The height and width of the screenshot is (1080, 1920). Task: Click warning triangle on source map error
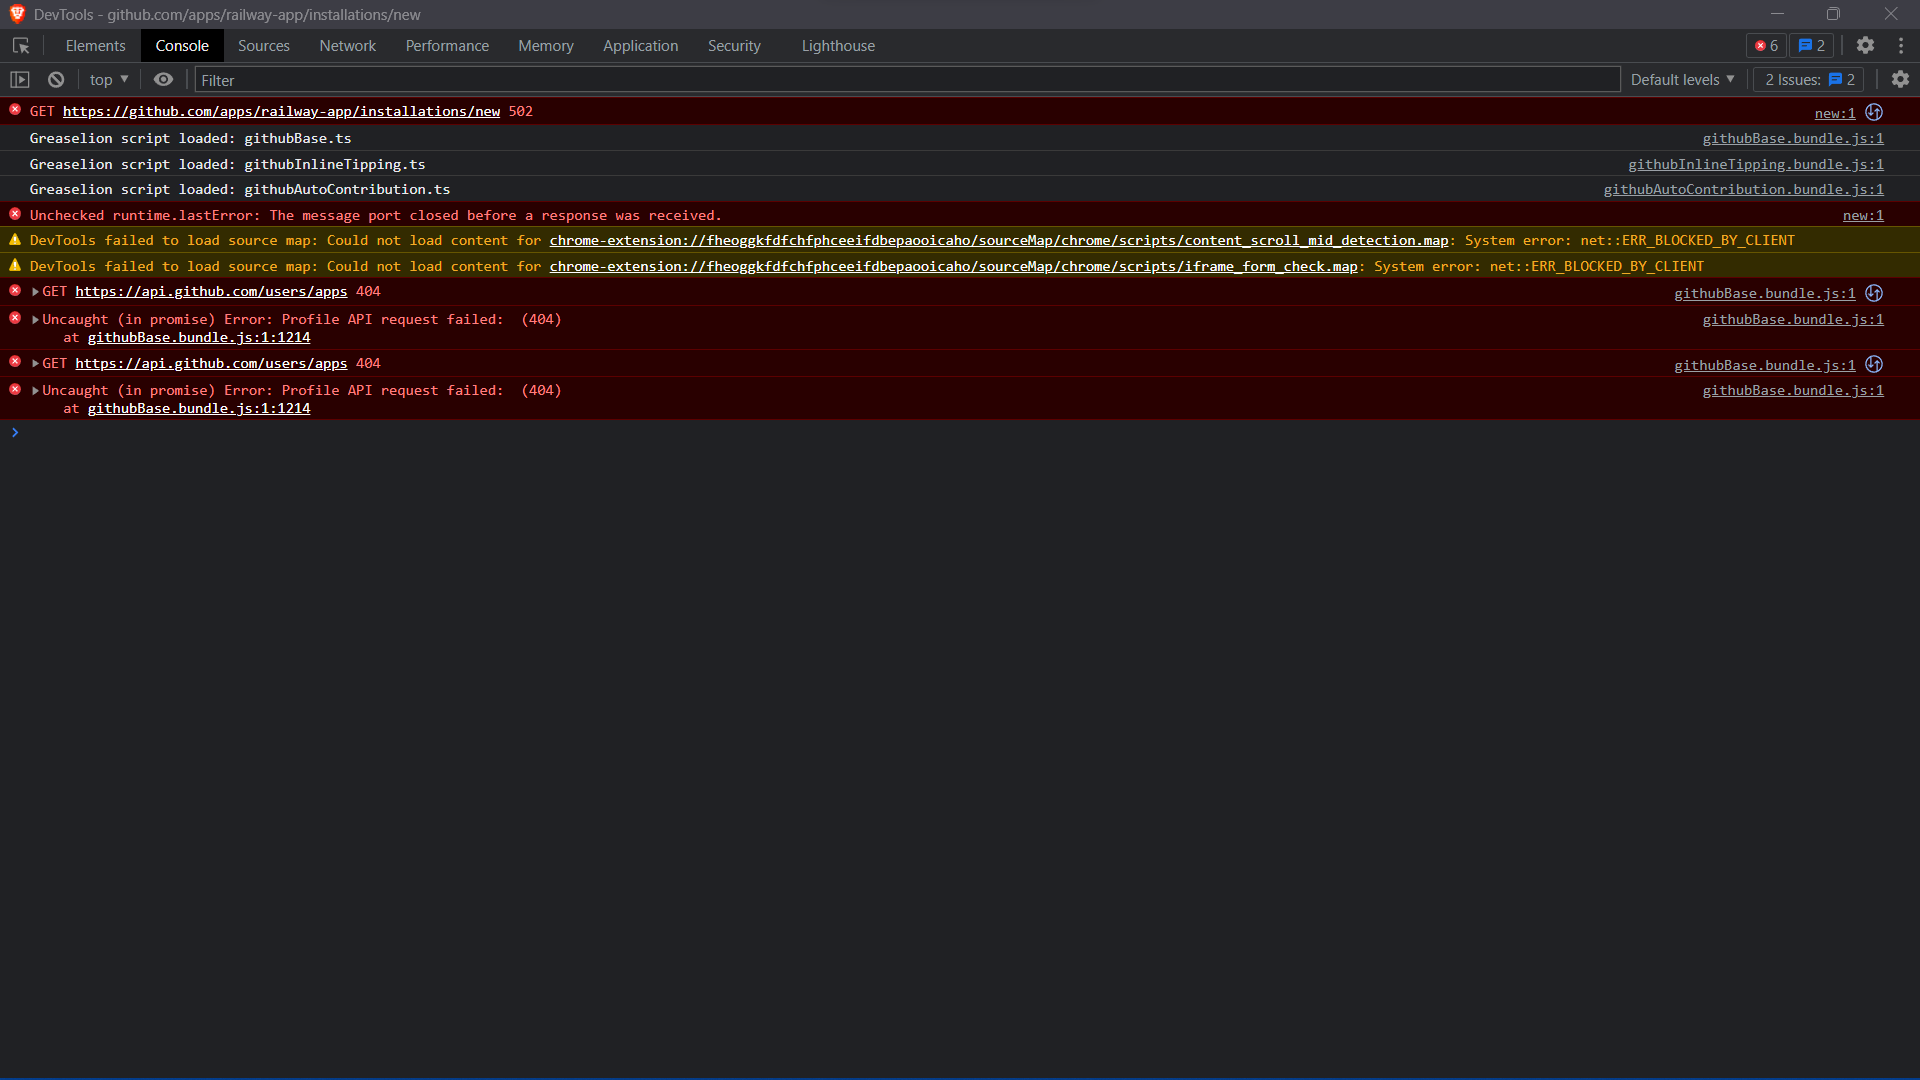point(14,239)
